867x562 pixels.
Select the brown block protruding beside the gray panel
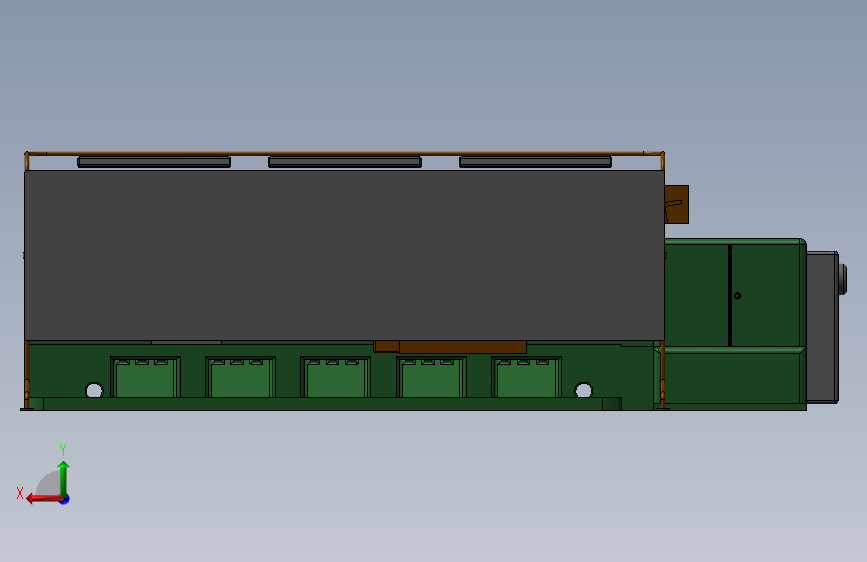(x=677, y=205)
